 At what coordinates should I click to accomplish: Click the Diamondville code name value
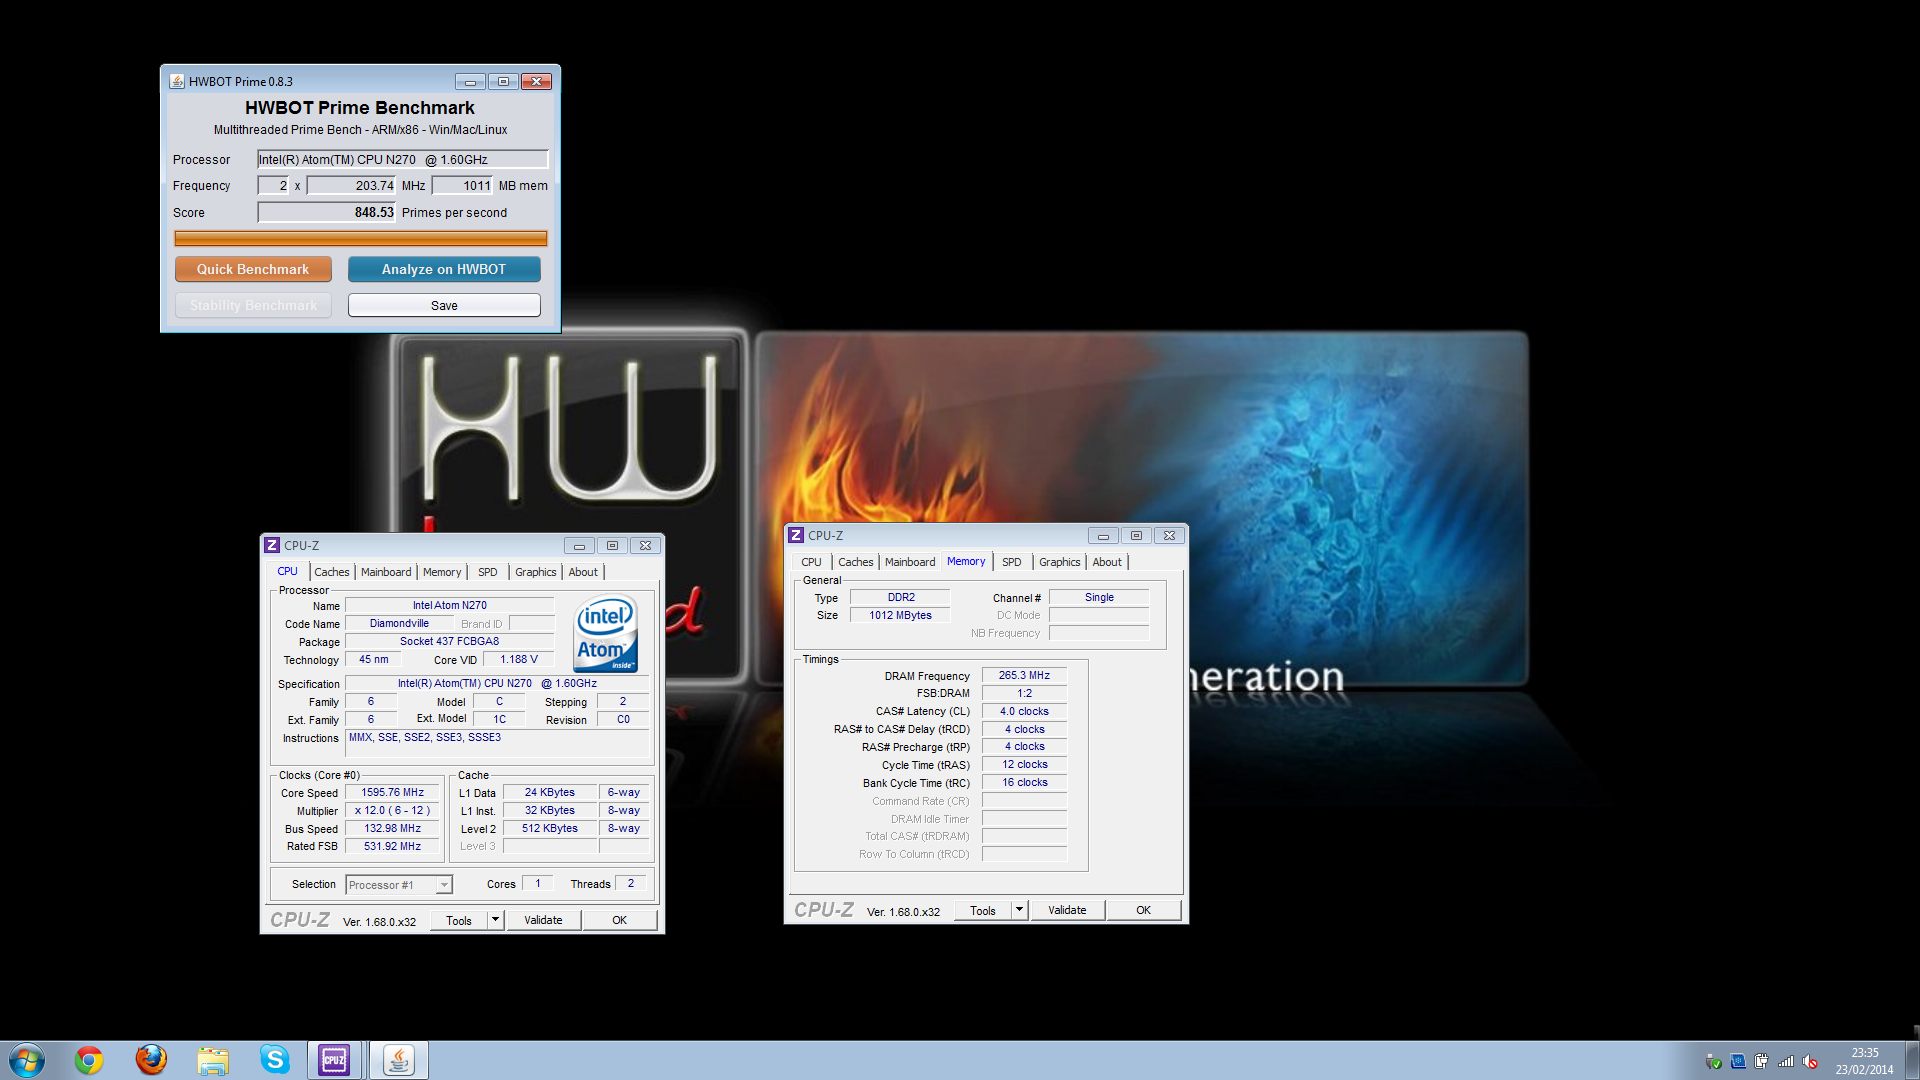click(399, 623)
